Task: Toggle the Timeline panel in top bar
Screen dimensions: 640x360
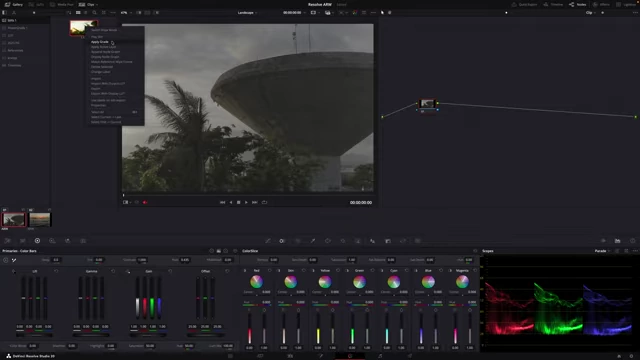Action: coord(553,4)
